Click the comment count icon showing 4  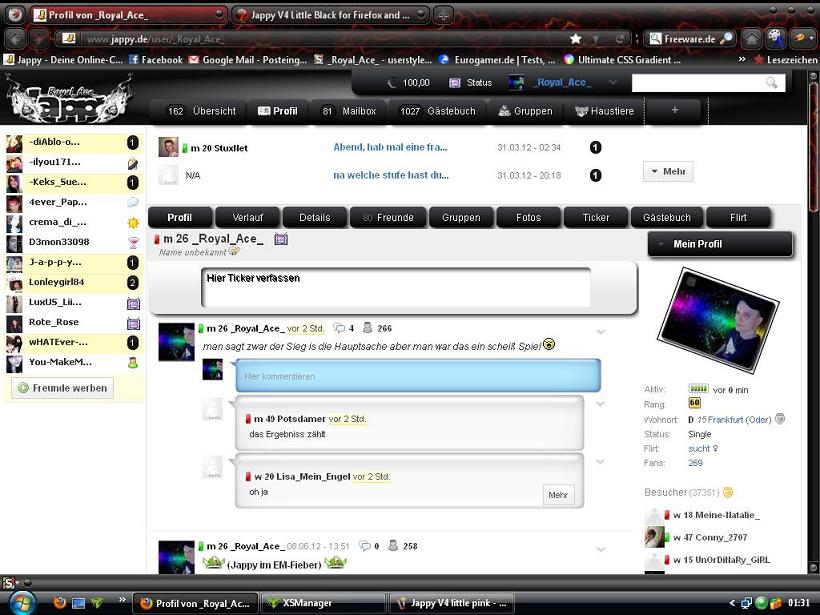click(340, 328)
